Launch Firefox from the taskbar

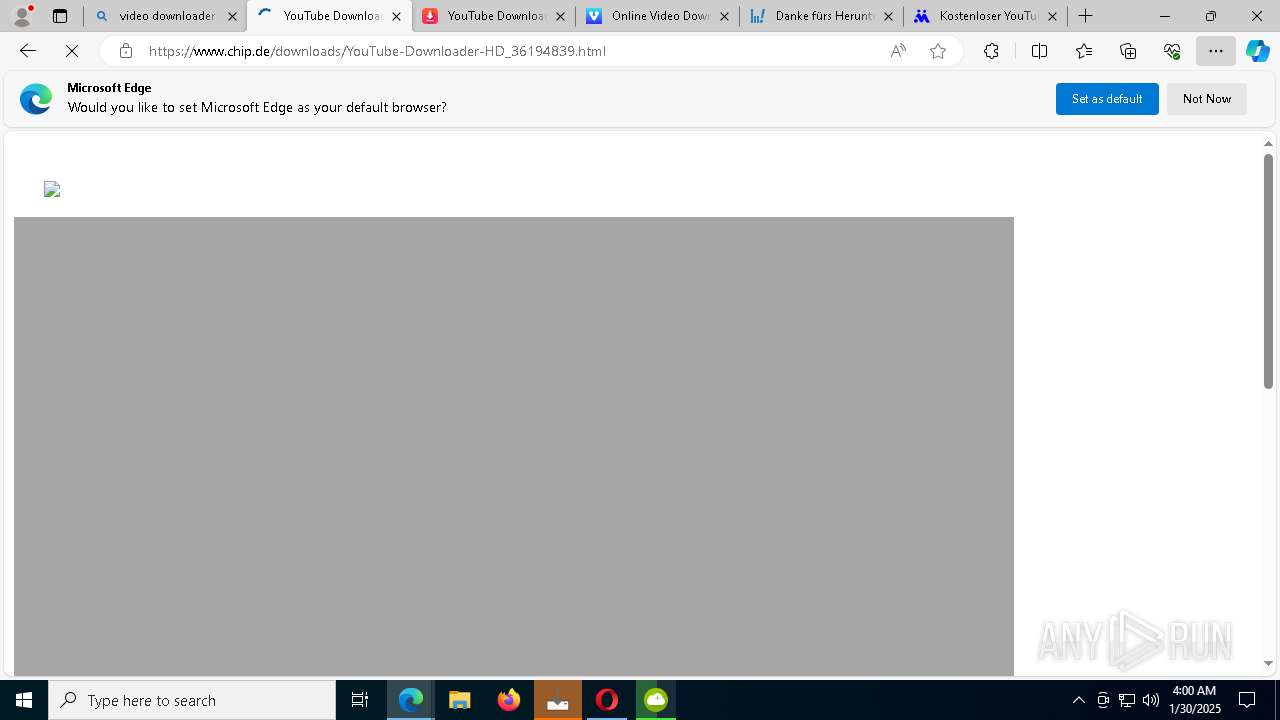tap(509, 700)
